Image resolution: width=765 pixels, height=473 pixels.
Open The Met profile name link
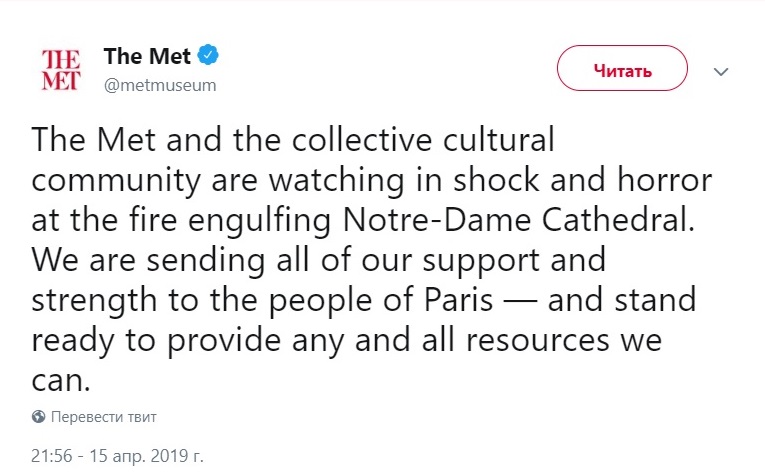coord(146,57)
